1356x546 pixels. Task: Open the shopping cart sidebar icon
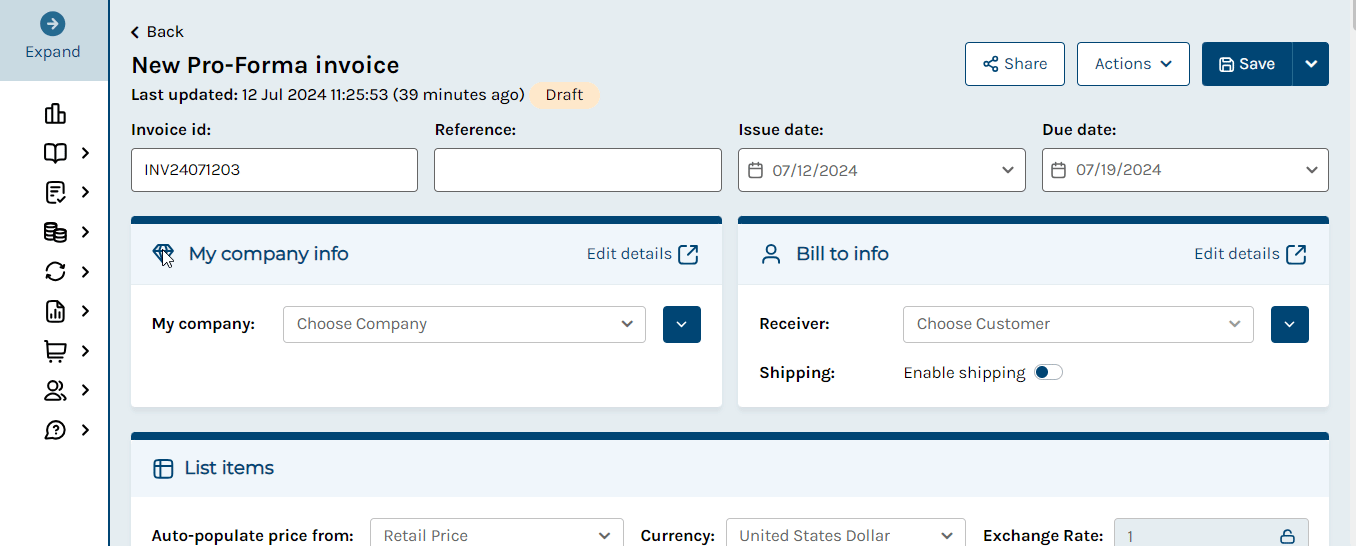(x=55, y=351)
